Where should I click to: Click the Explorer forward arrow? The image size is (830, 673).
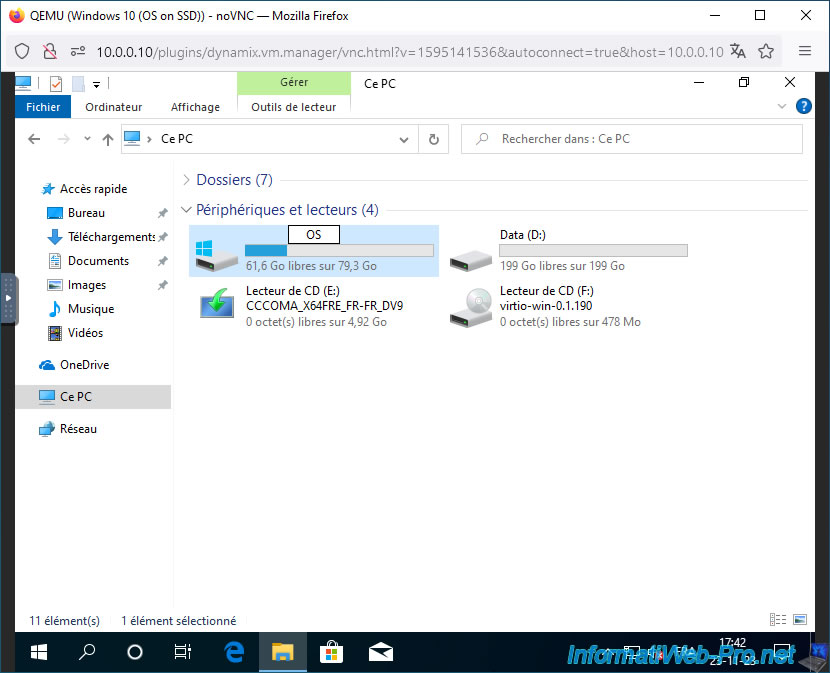64,139
